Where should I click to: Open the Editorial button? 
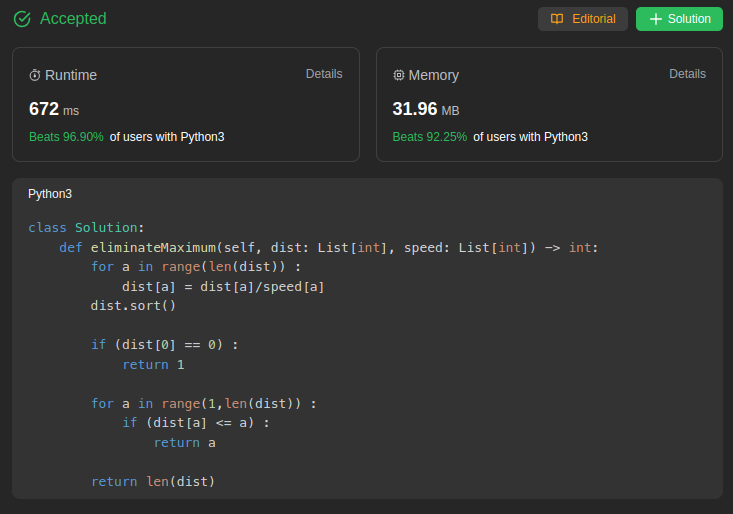tap(583, 19)
